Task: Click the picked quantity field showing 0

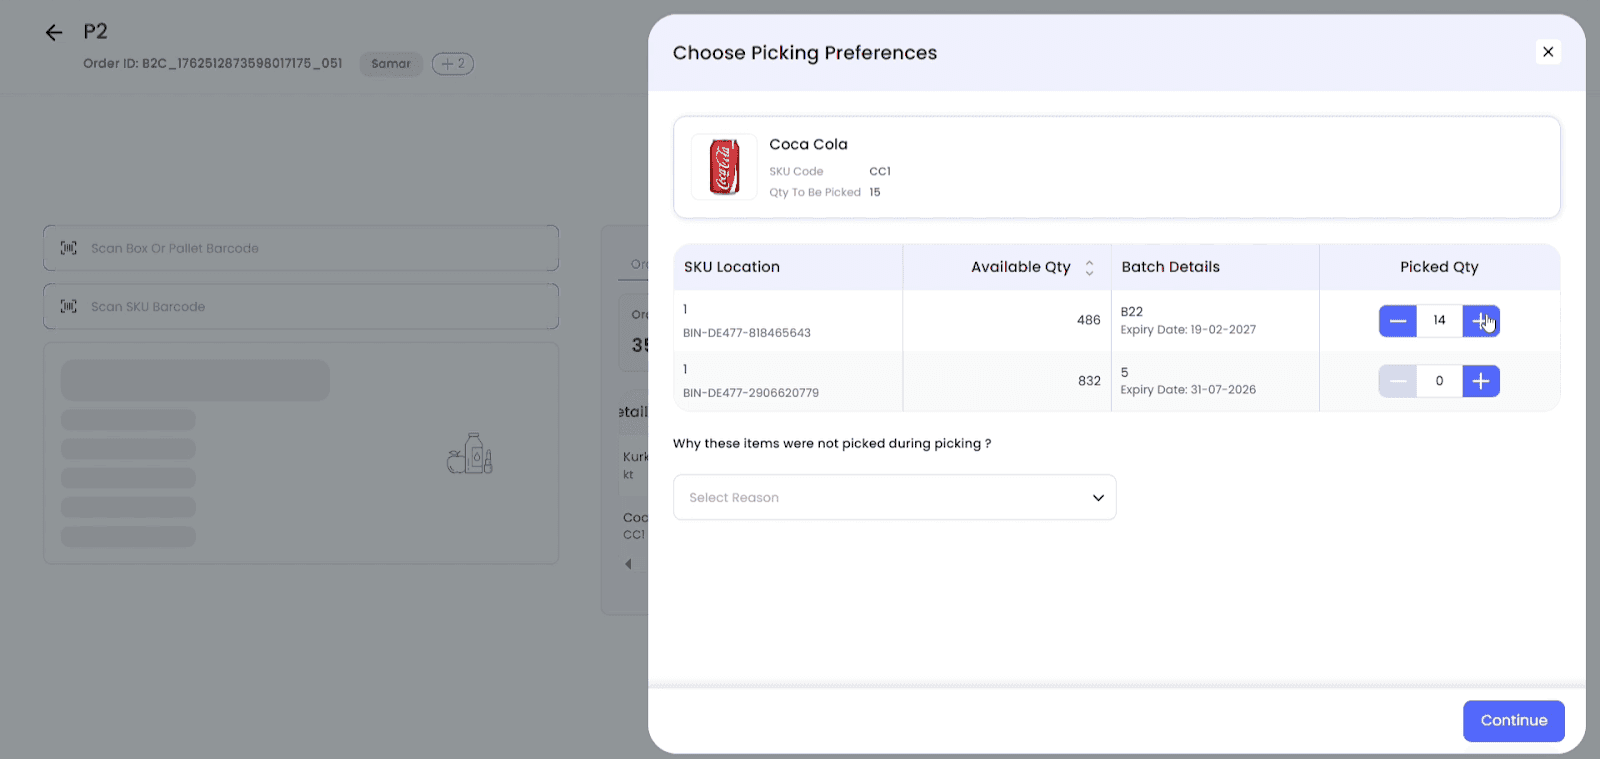Action: [x=1439, y=381]
